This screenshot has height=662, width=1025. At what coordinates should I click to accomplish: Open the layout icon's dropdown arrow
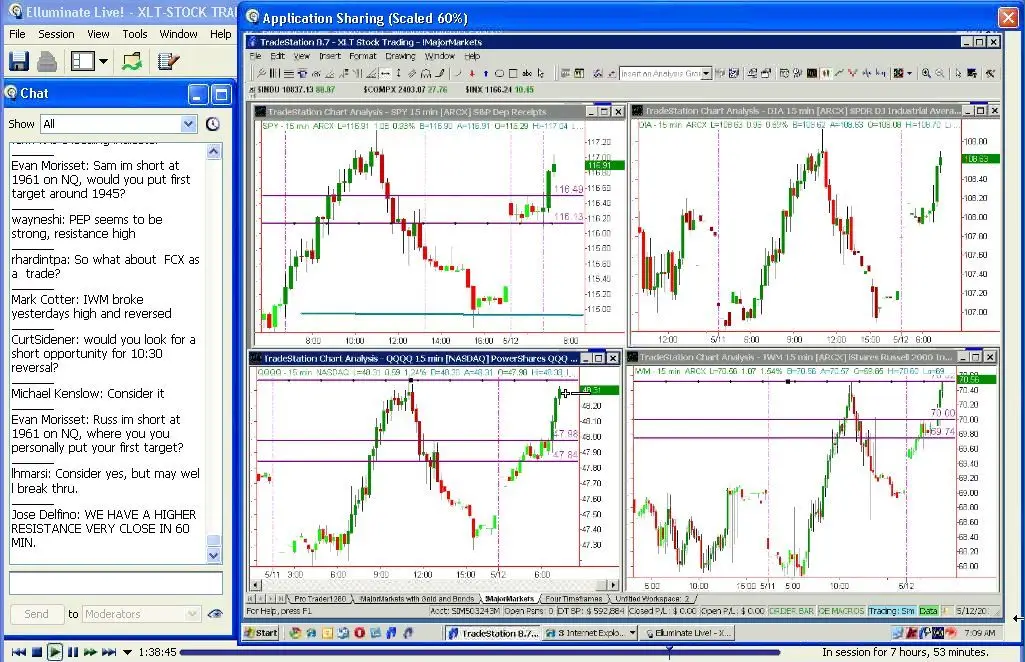103,62
